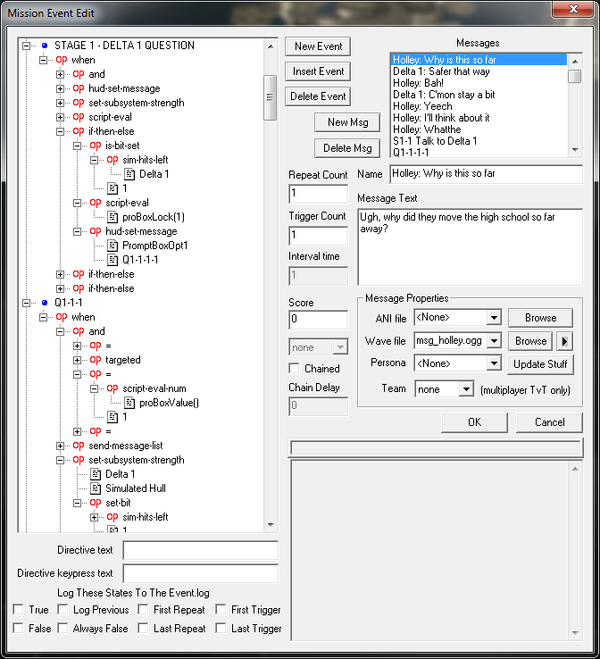Expand the targeted node in the tree

78,360
